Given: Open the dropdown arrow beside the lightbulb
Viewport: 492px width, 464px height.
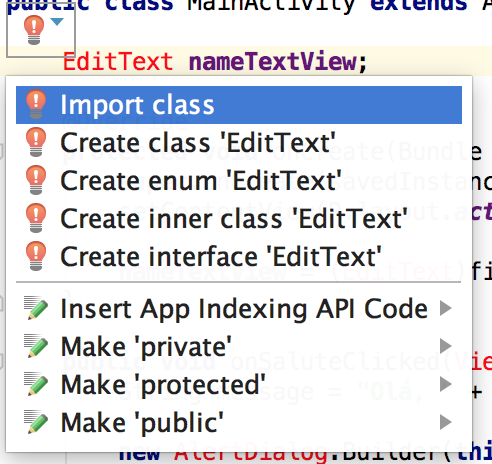Looking at the screenshot, I should (x=57, y=22).
